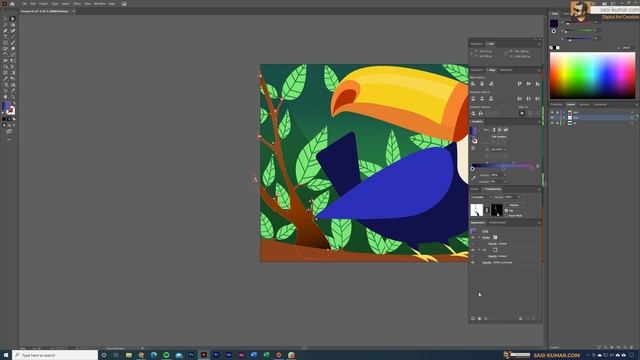Select the Hand tool
Viewport: 640px width, 360px height.
coord(5,97)
